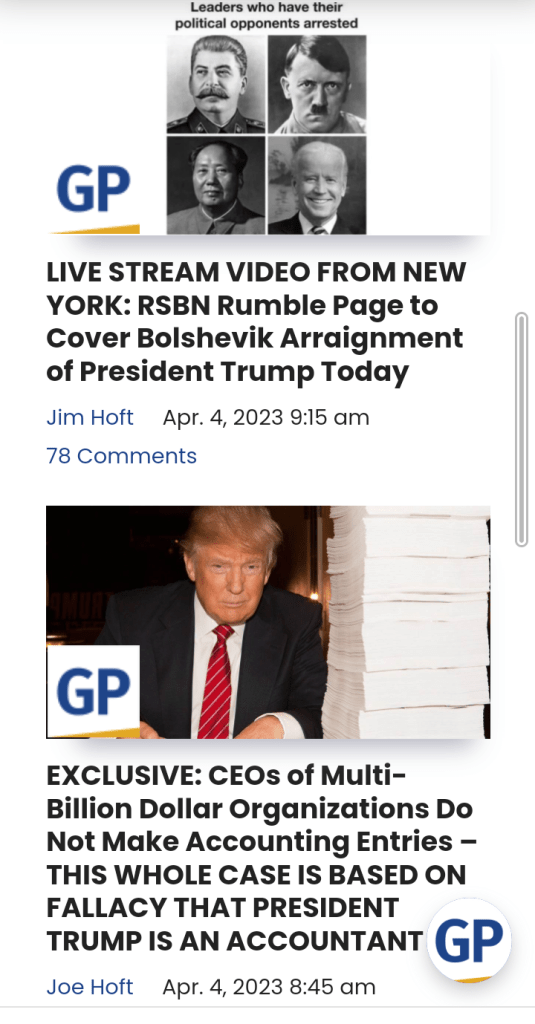Screen dimensions: 535x1024
Task: Open the photo of man beside paper stack
Action: pyautogui.click(x=268, y=622)
